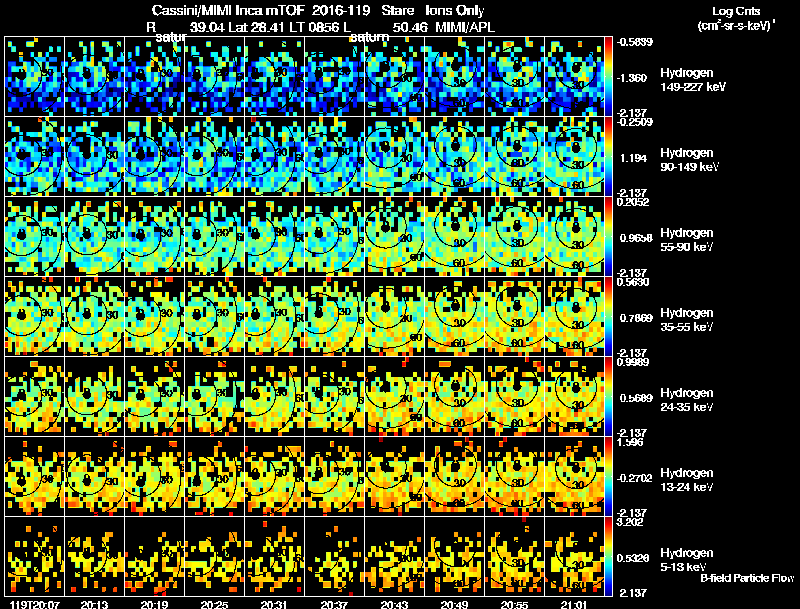Select the 24-35 keV image panel at 20:31
Viewport: 800px width, 609px height.
point(274,397)
